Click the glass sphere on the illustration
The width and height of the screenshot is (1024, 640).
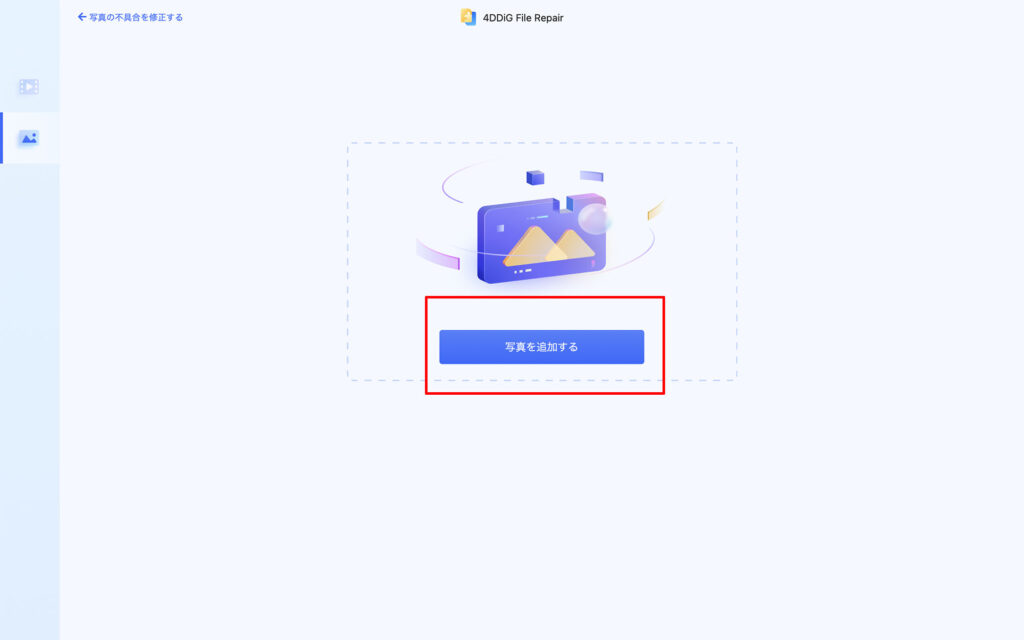[x=594, y=219]
